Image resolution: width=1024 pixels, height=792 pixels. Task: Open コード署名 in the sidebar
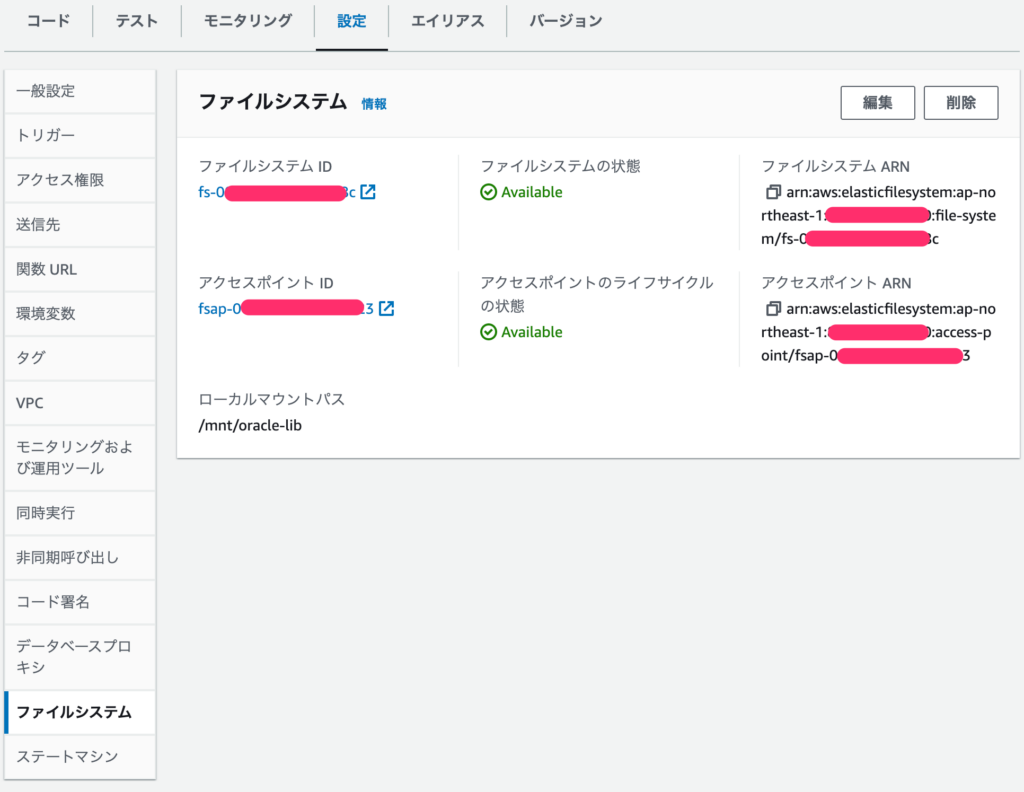80,601
